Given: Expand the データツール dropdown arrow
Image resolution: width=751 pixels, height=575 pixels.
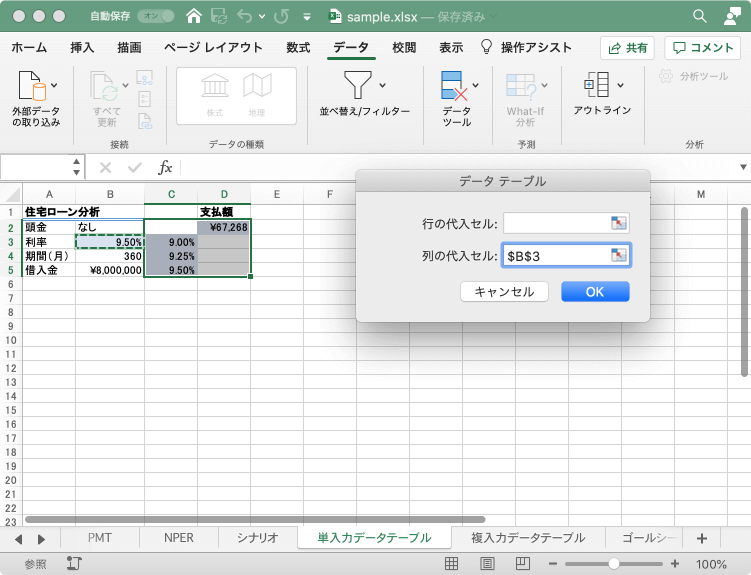Looking at the screenshot, I should pos(475,85).
